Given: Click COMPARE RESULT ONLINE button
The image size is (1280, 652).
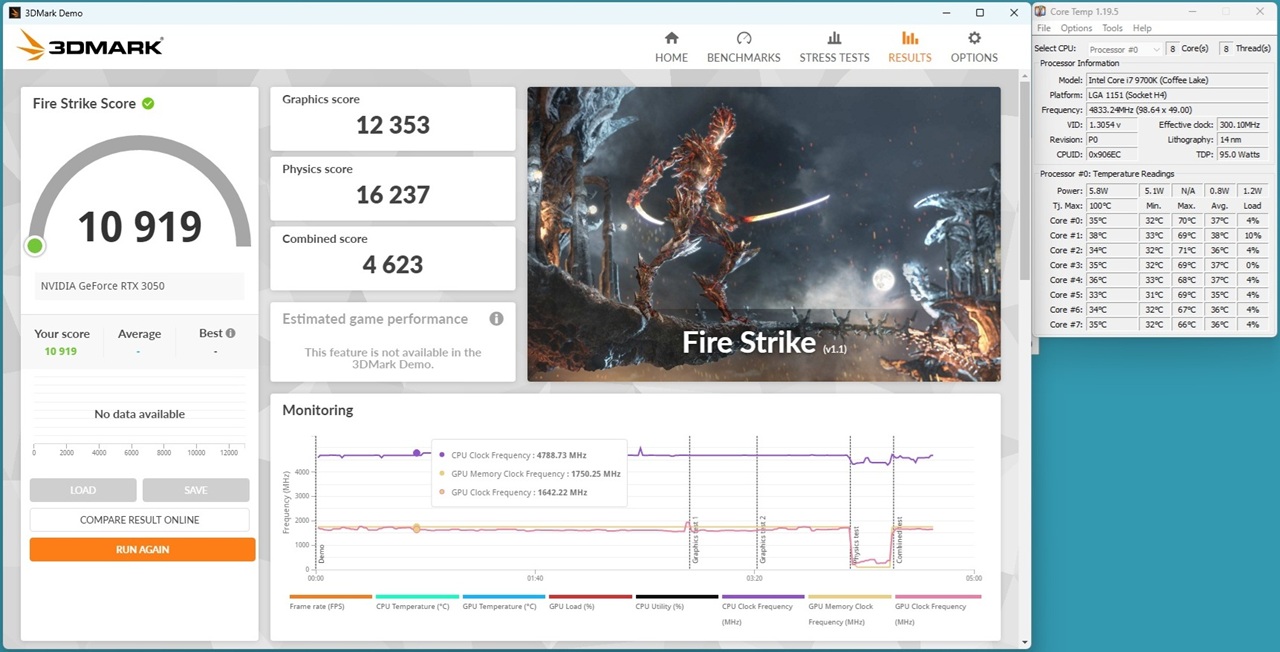Looking at the screenshot, I should pyautogui.click(x=139, y=520).
